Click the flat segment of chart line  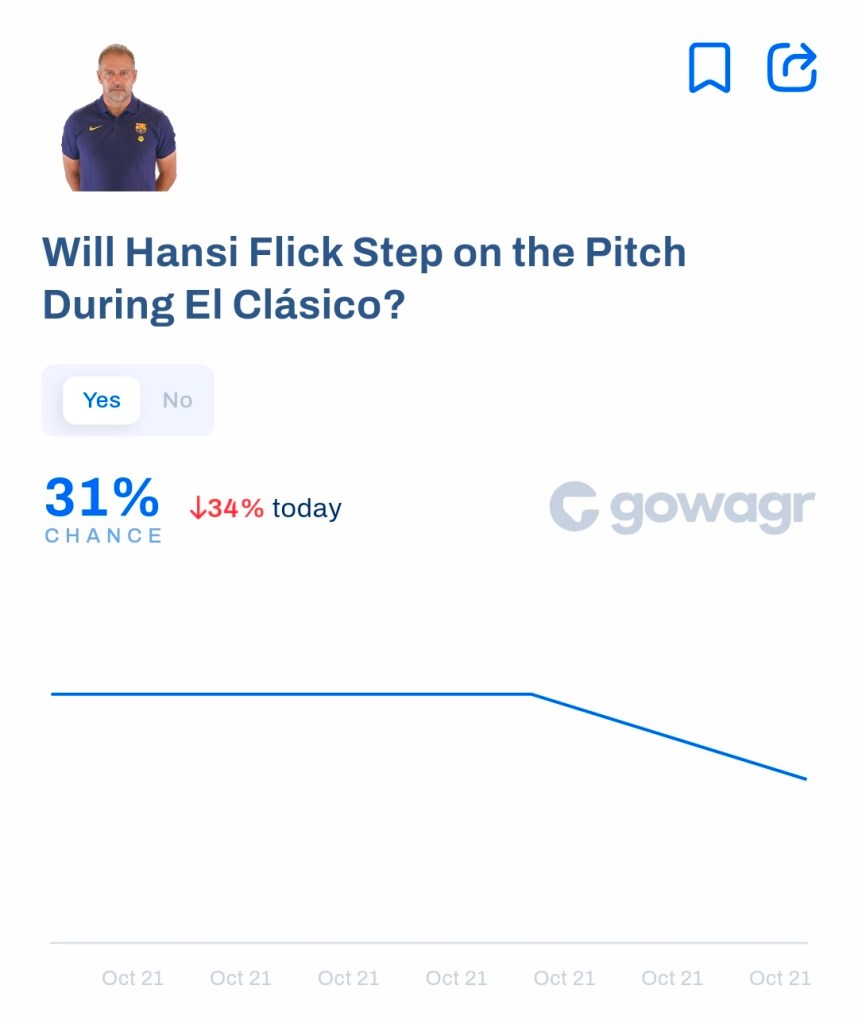290,694
